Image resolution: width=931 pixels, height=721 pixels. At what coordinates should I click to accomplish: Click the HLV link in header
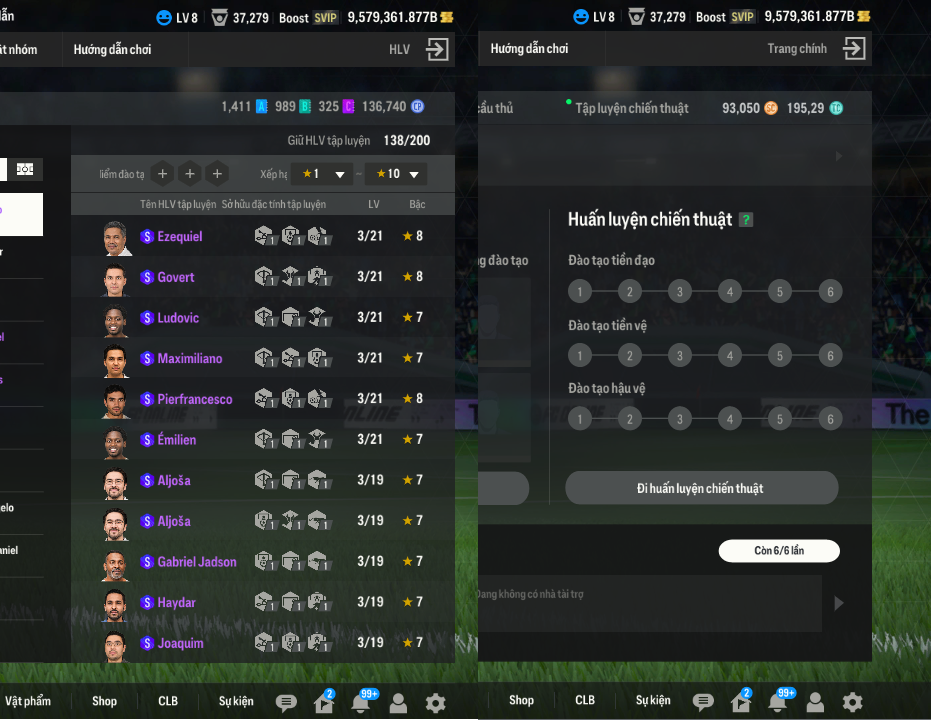400,49
